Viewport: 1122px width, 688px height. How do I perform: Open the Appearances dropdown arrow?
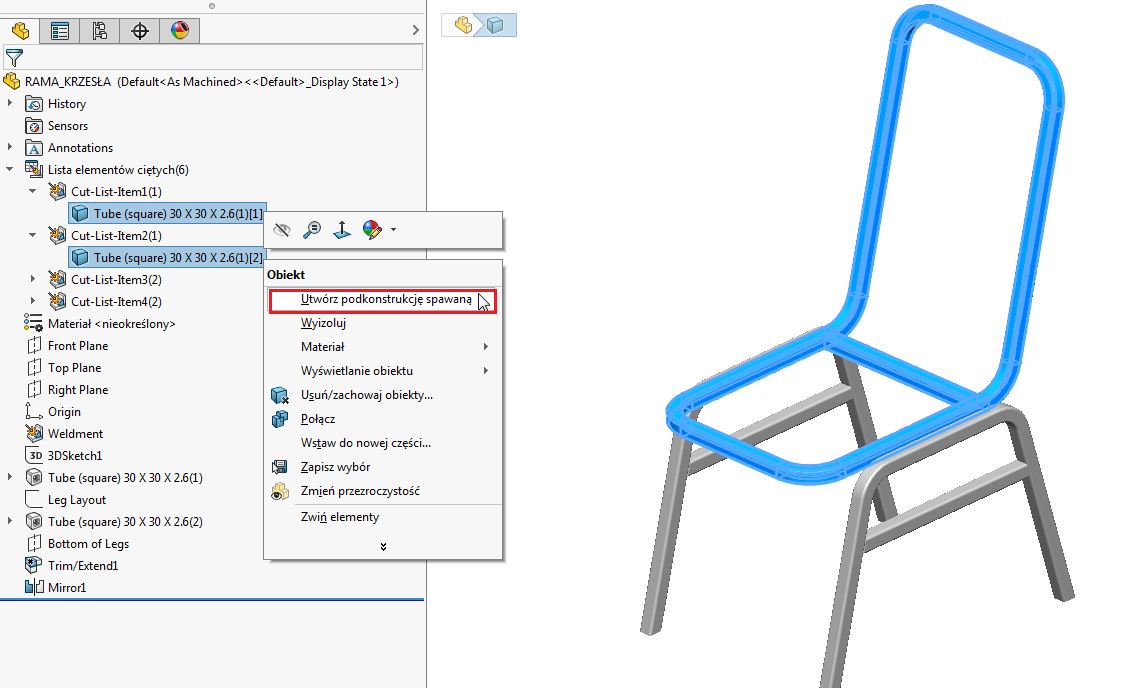click(394, 230)
